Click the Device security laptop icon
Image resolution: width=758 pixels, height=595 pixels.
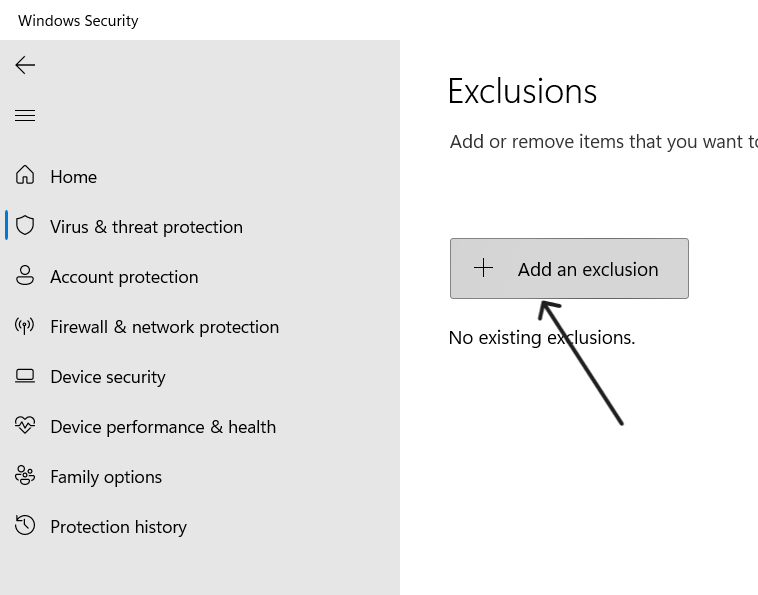(x=25, y=376)
